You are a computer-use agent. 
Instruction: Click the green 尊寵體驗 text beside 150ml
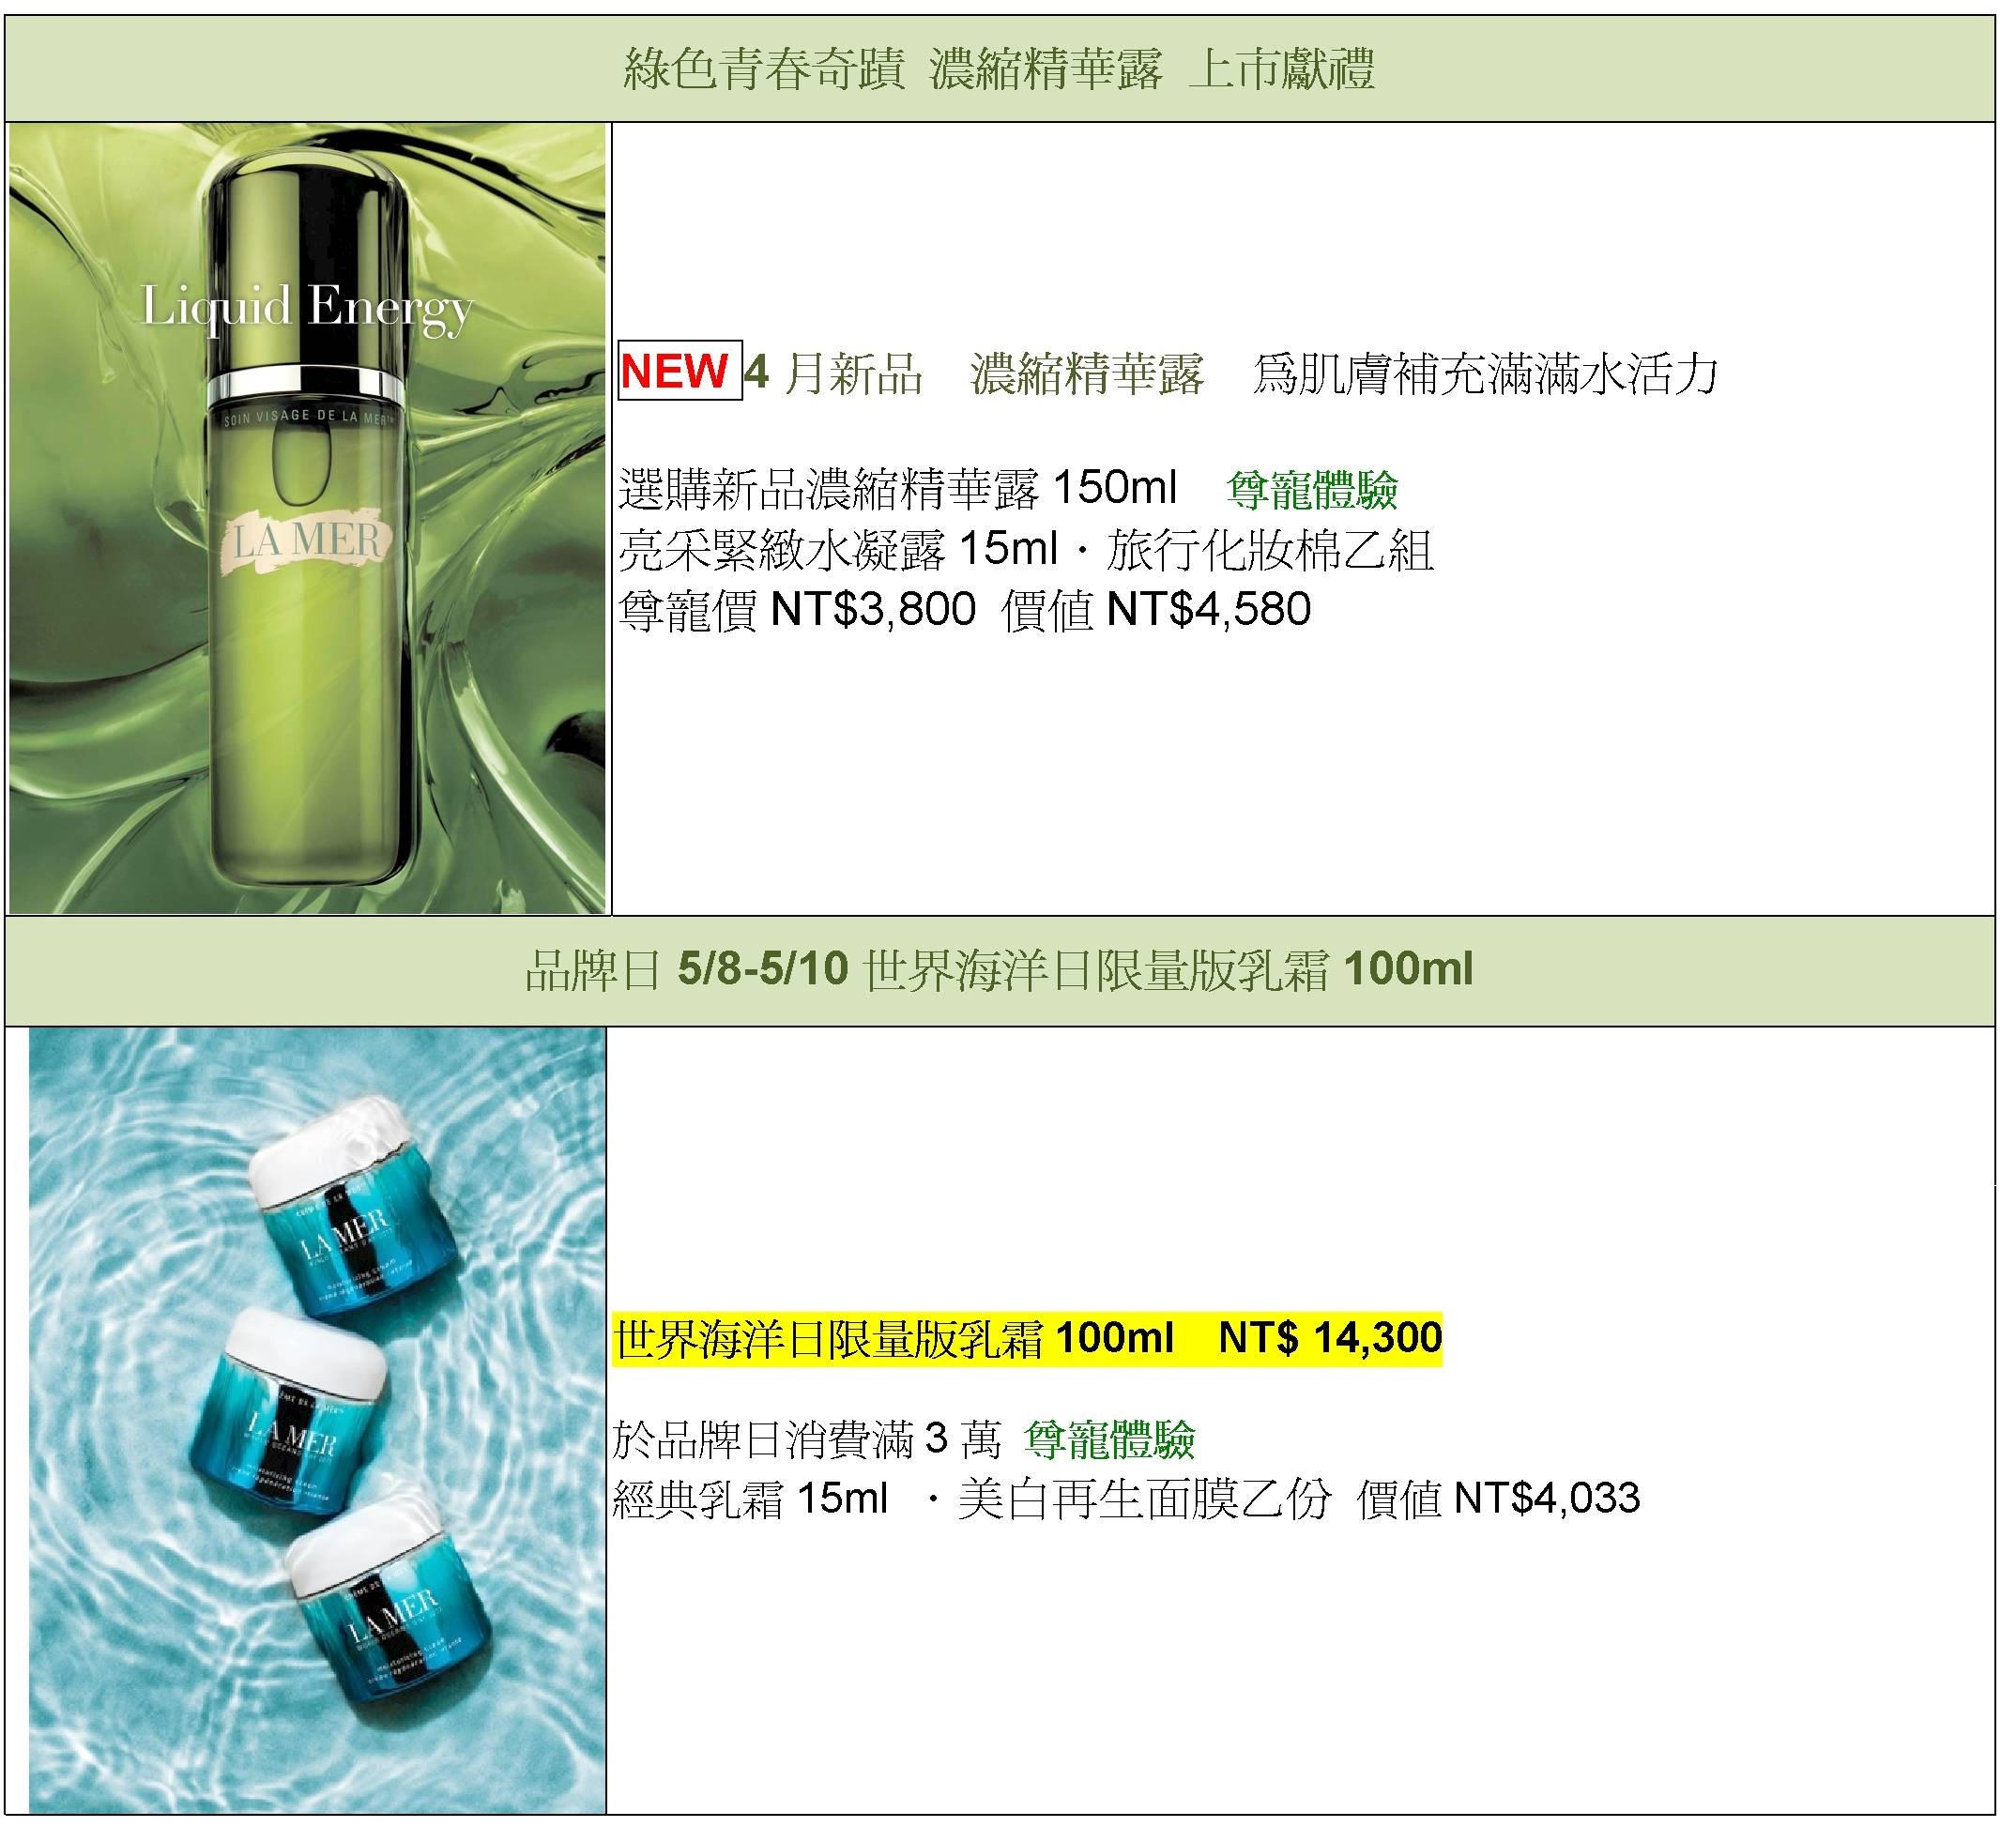[x=1312, y=489]
